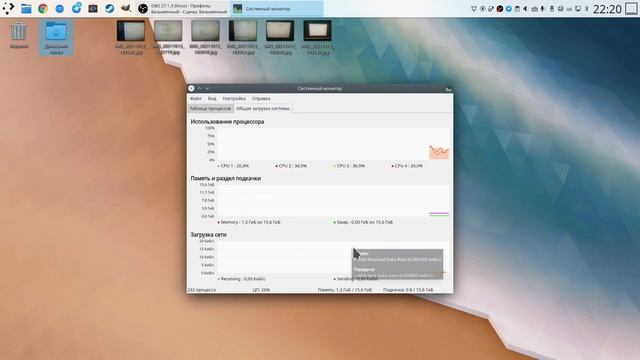Open Google Chrome from the panel

pyautogui.click(x=43, y=9)
